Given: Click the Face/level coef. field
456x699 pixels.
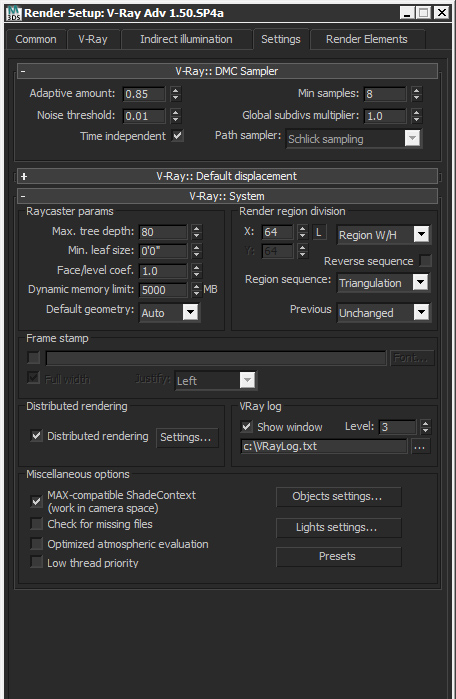Looking at the screenshot, I should pos(163,271).
